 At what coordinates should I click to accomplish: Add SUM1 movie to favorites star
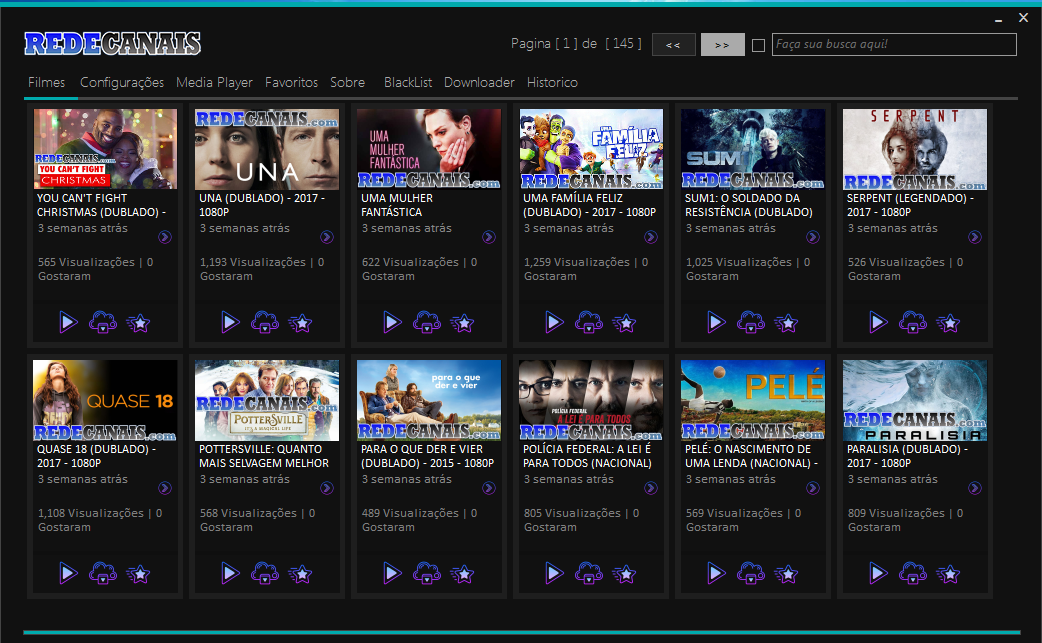pos(787,323)
